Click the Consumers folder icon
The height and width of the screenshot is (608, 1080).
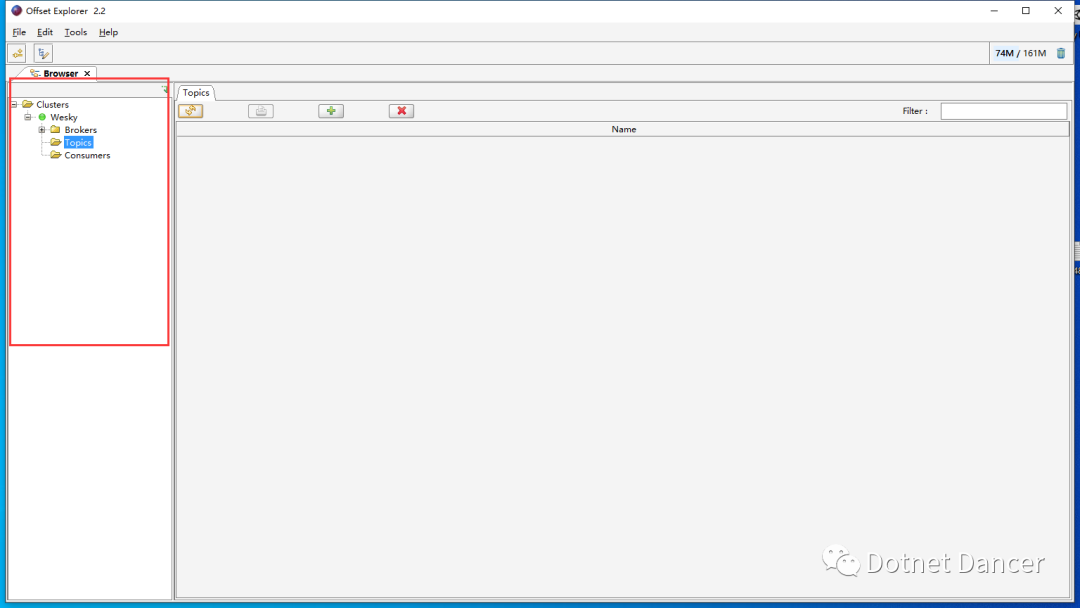pyautogui.click(x=56, y=155)
